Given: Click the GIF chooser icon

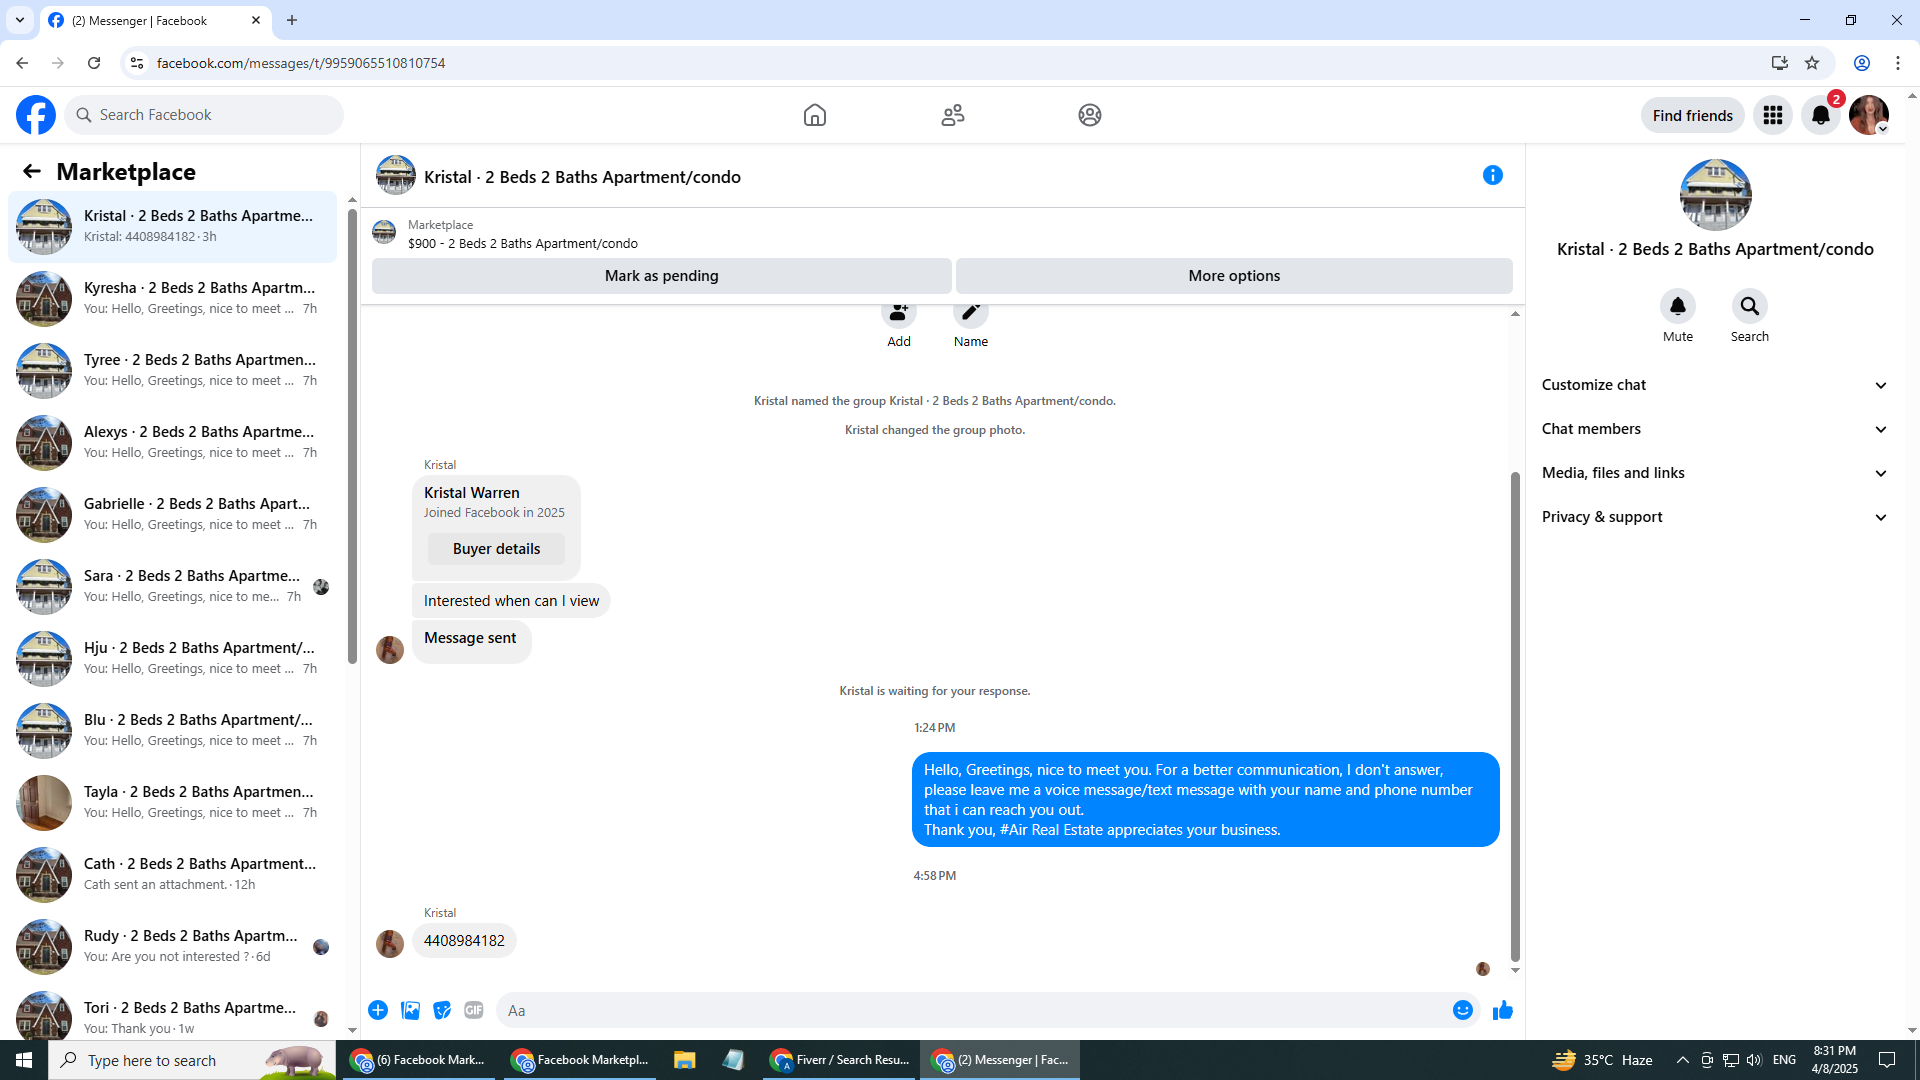Looking at the screenshot, I should tap(474, 1010).
